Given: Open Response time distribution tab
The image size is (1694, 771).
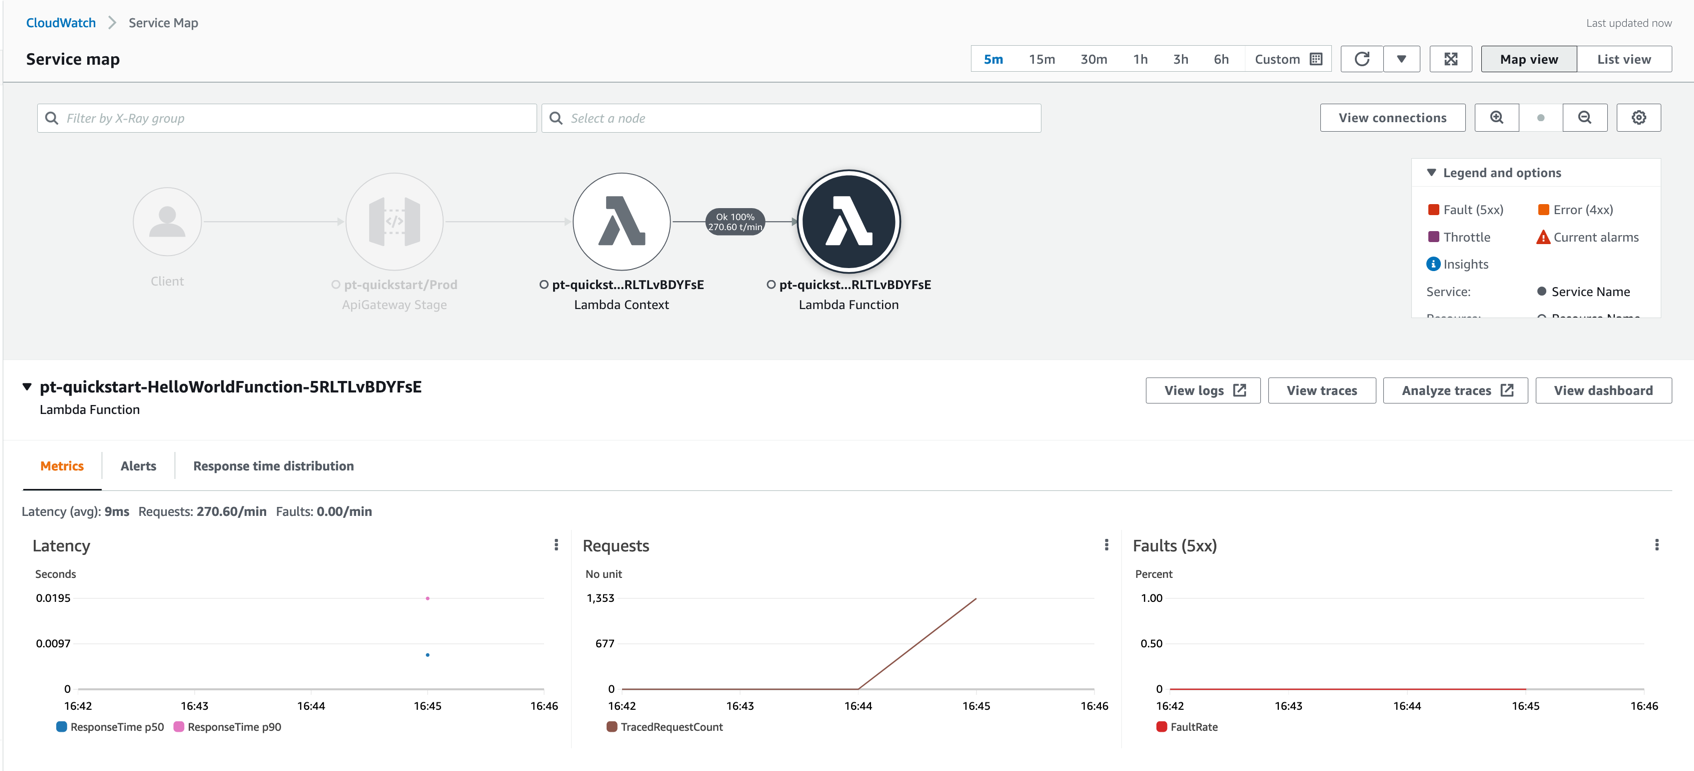Looking at the screenshot, I should [273, 466].
